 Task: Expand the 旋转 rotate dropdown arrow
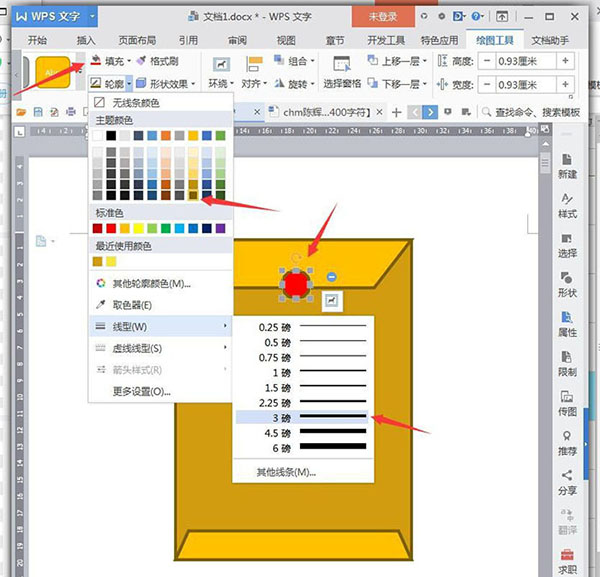(312, 83)
